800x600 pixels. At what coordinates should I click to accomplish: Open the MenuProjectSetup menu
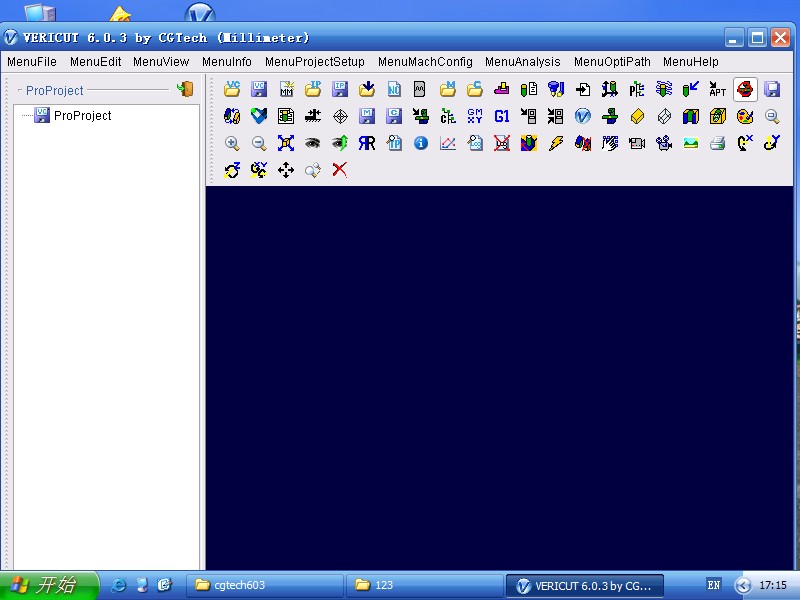coord(315,62)
